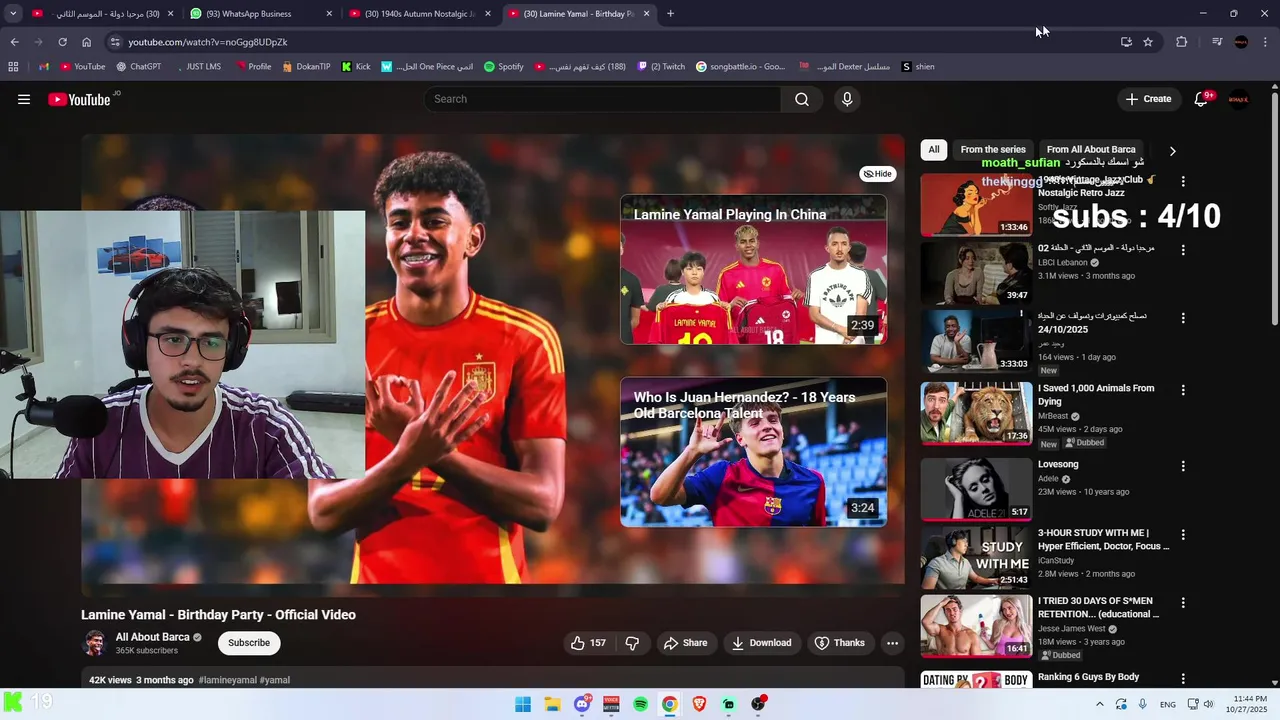Screen dimensions: 1280x720
Task: Focus the YouTube search field
Action: tap(602, 99)
